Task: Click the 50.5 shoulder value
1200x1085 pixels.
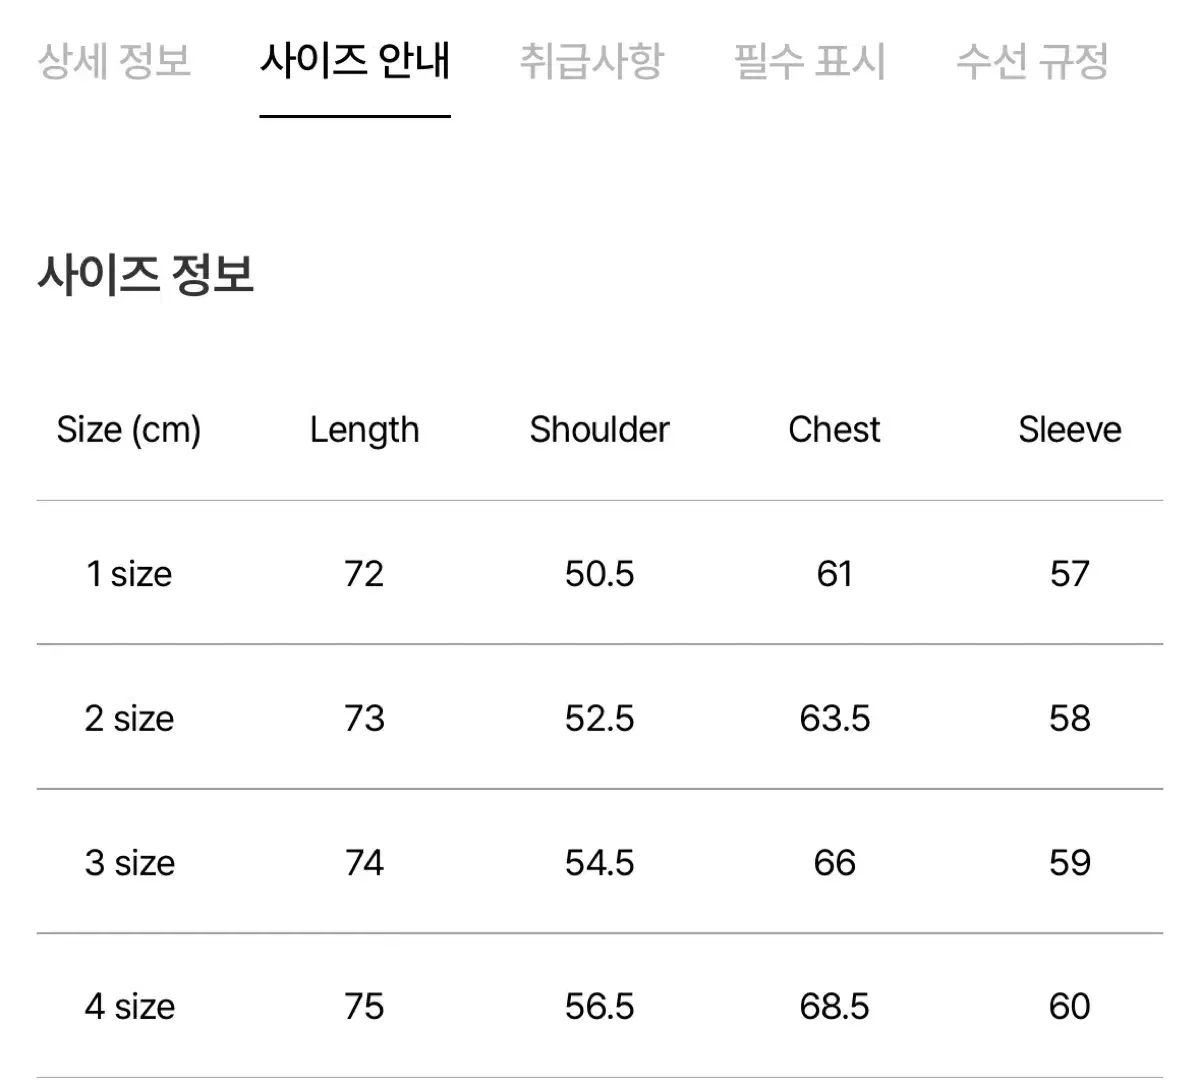Action: coord(599,574)
